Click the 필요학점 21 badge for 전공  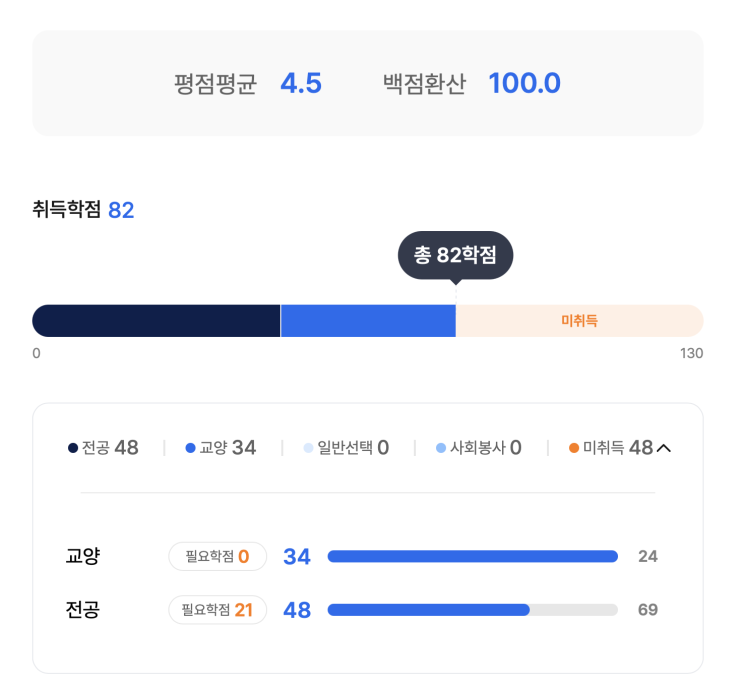(x=217, y=610)
